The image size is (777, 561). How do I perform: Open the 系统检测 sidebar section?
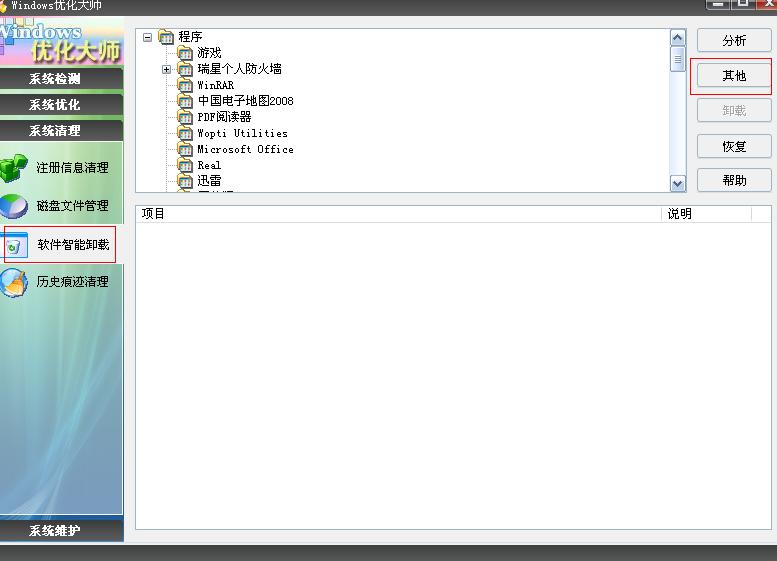[x=61, y=79]
